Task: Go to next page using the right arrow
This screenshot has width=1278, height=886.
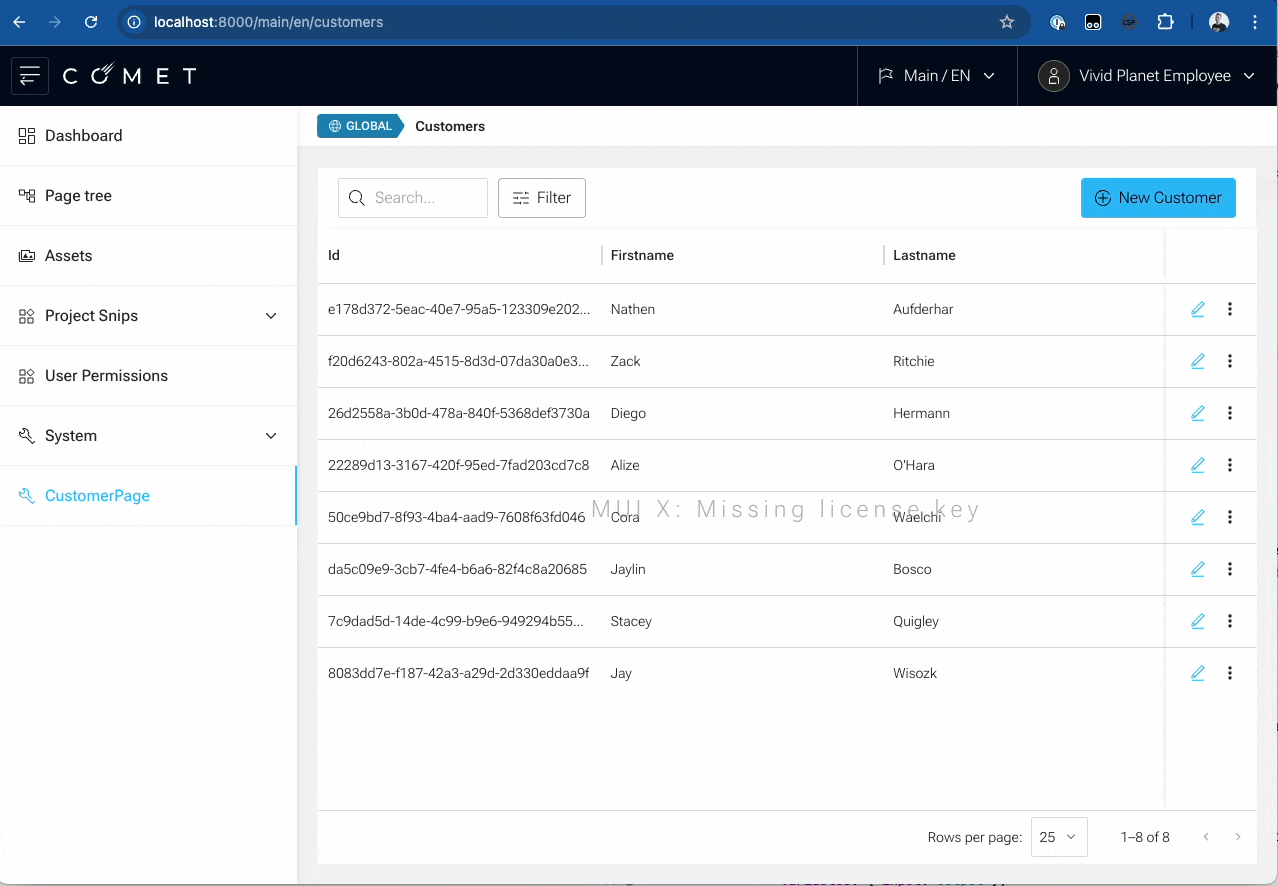Action: click(x=1237, y=836)
